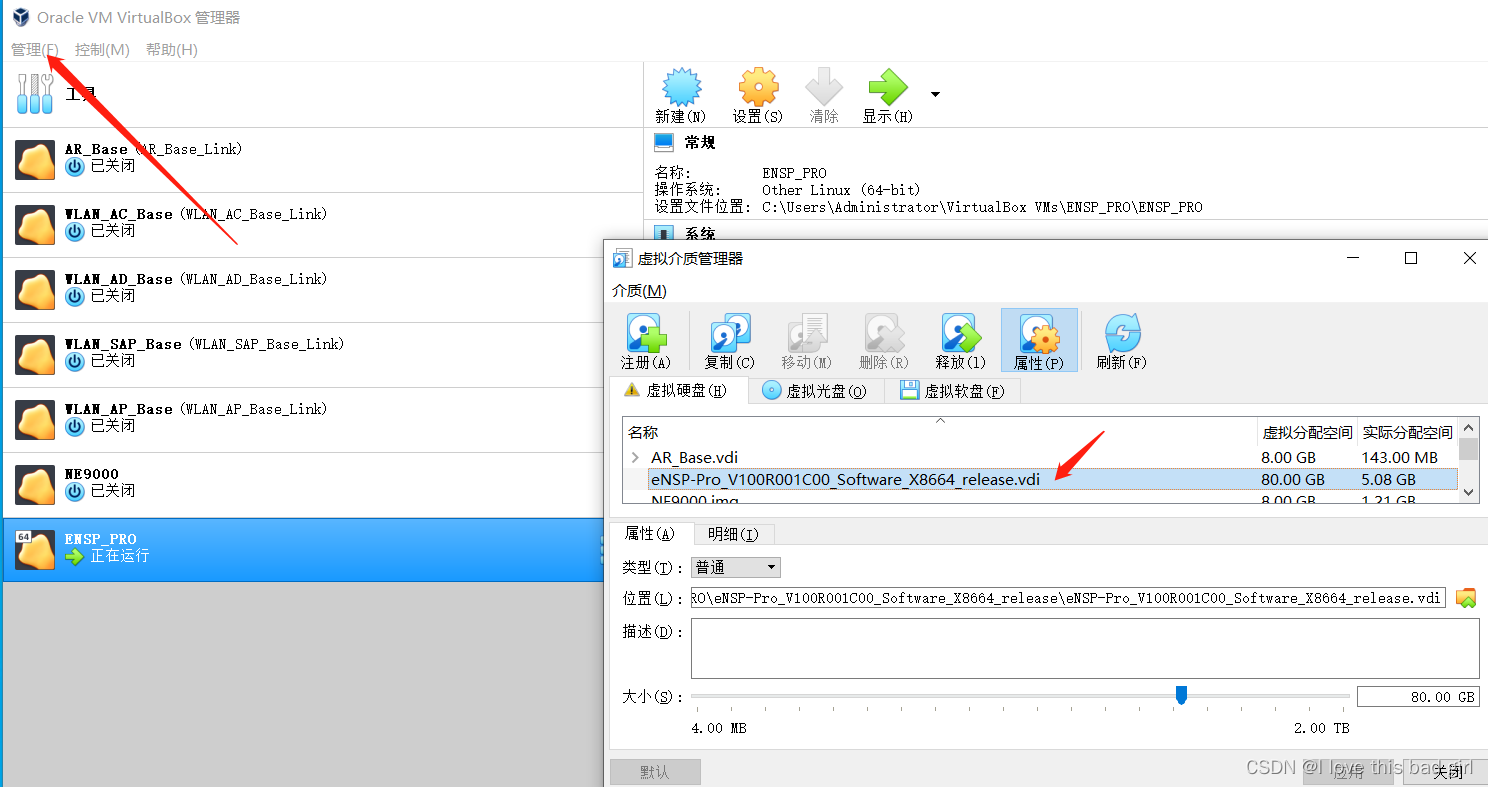
Task: Open 类型(T) combo box showing 普通
Action: coord(736,567)
